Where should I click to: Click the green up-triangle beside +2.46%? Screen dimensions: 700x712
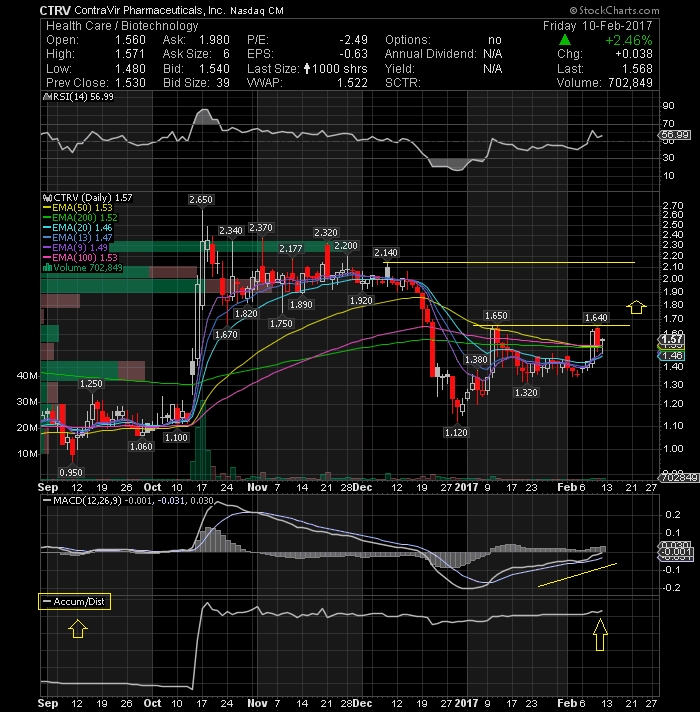pos(565,40)
